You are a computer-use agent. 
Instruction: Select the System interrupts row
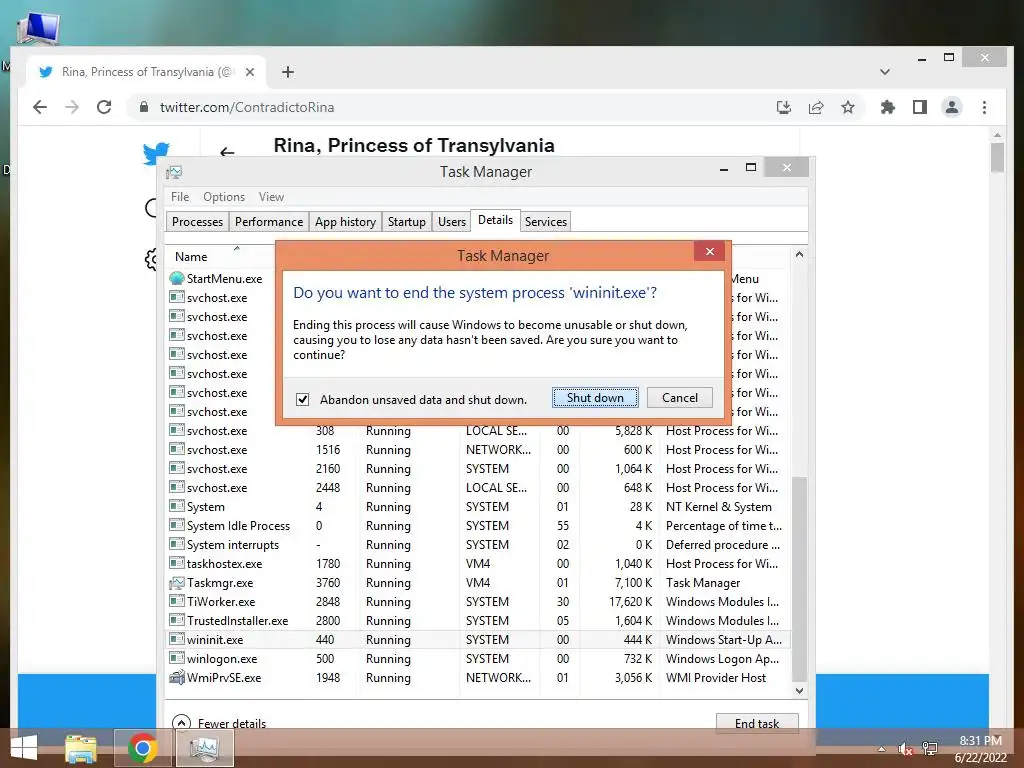(x=478, y=545)
